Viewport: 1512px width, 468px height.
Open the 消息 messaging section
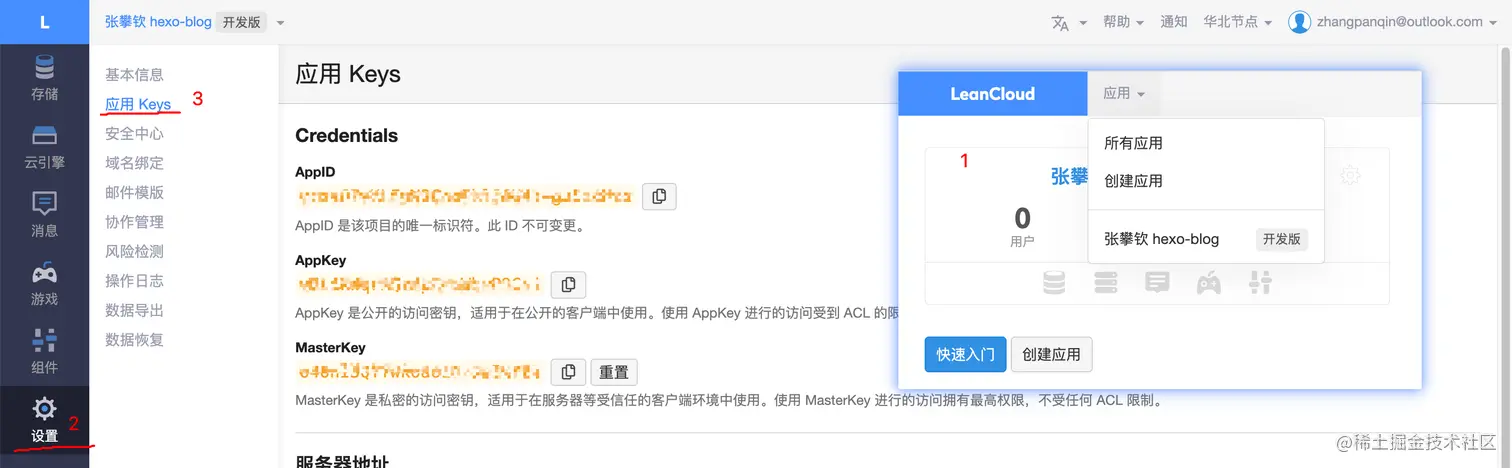pos(44,215)
